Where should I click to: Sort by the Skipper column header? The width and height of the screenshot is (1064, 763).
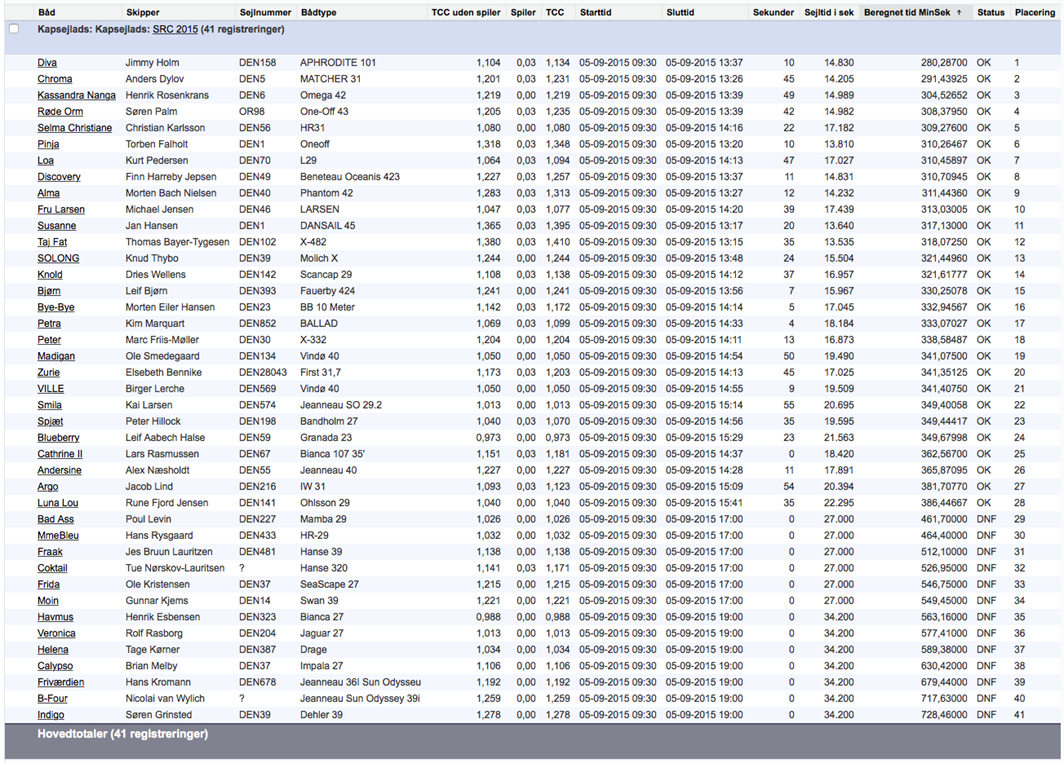tap(142, 12)
